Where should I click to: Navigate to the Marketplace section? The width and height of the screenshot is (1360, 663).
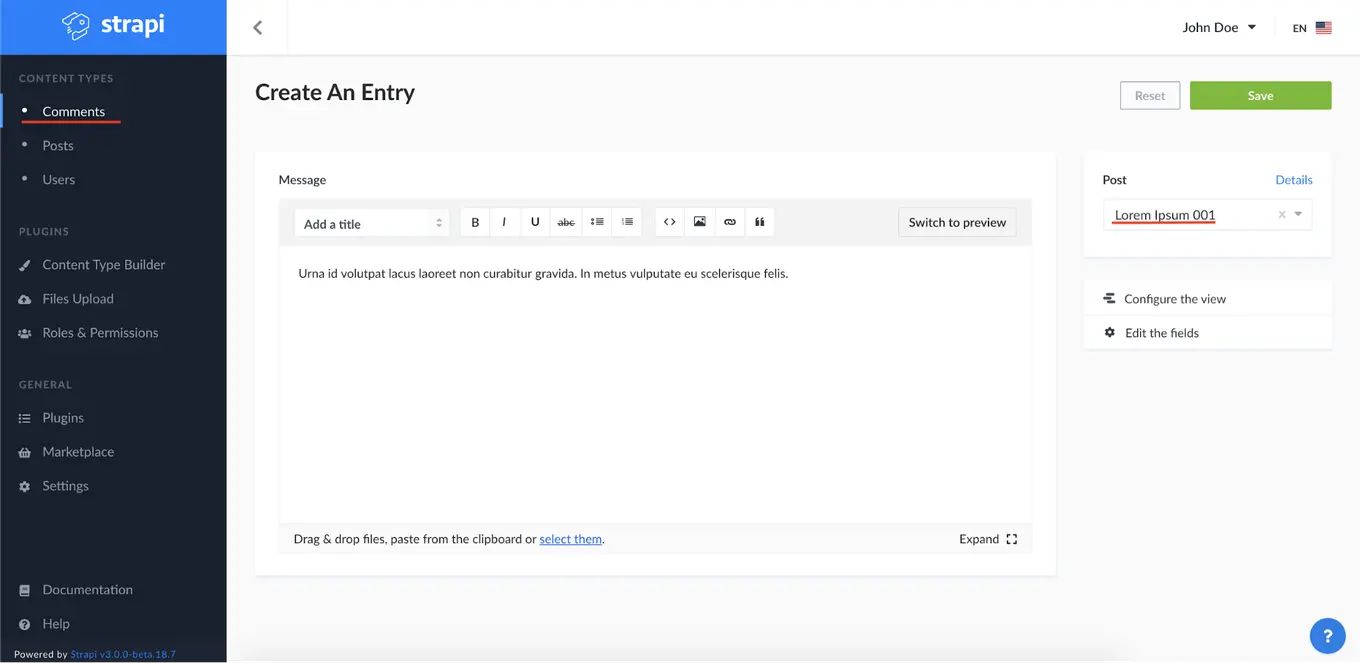point(77,451)
